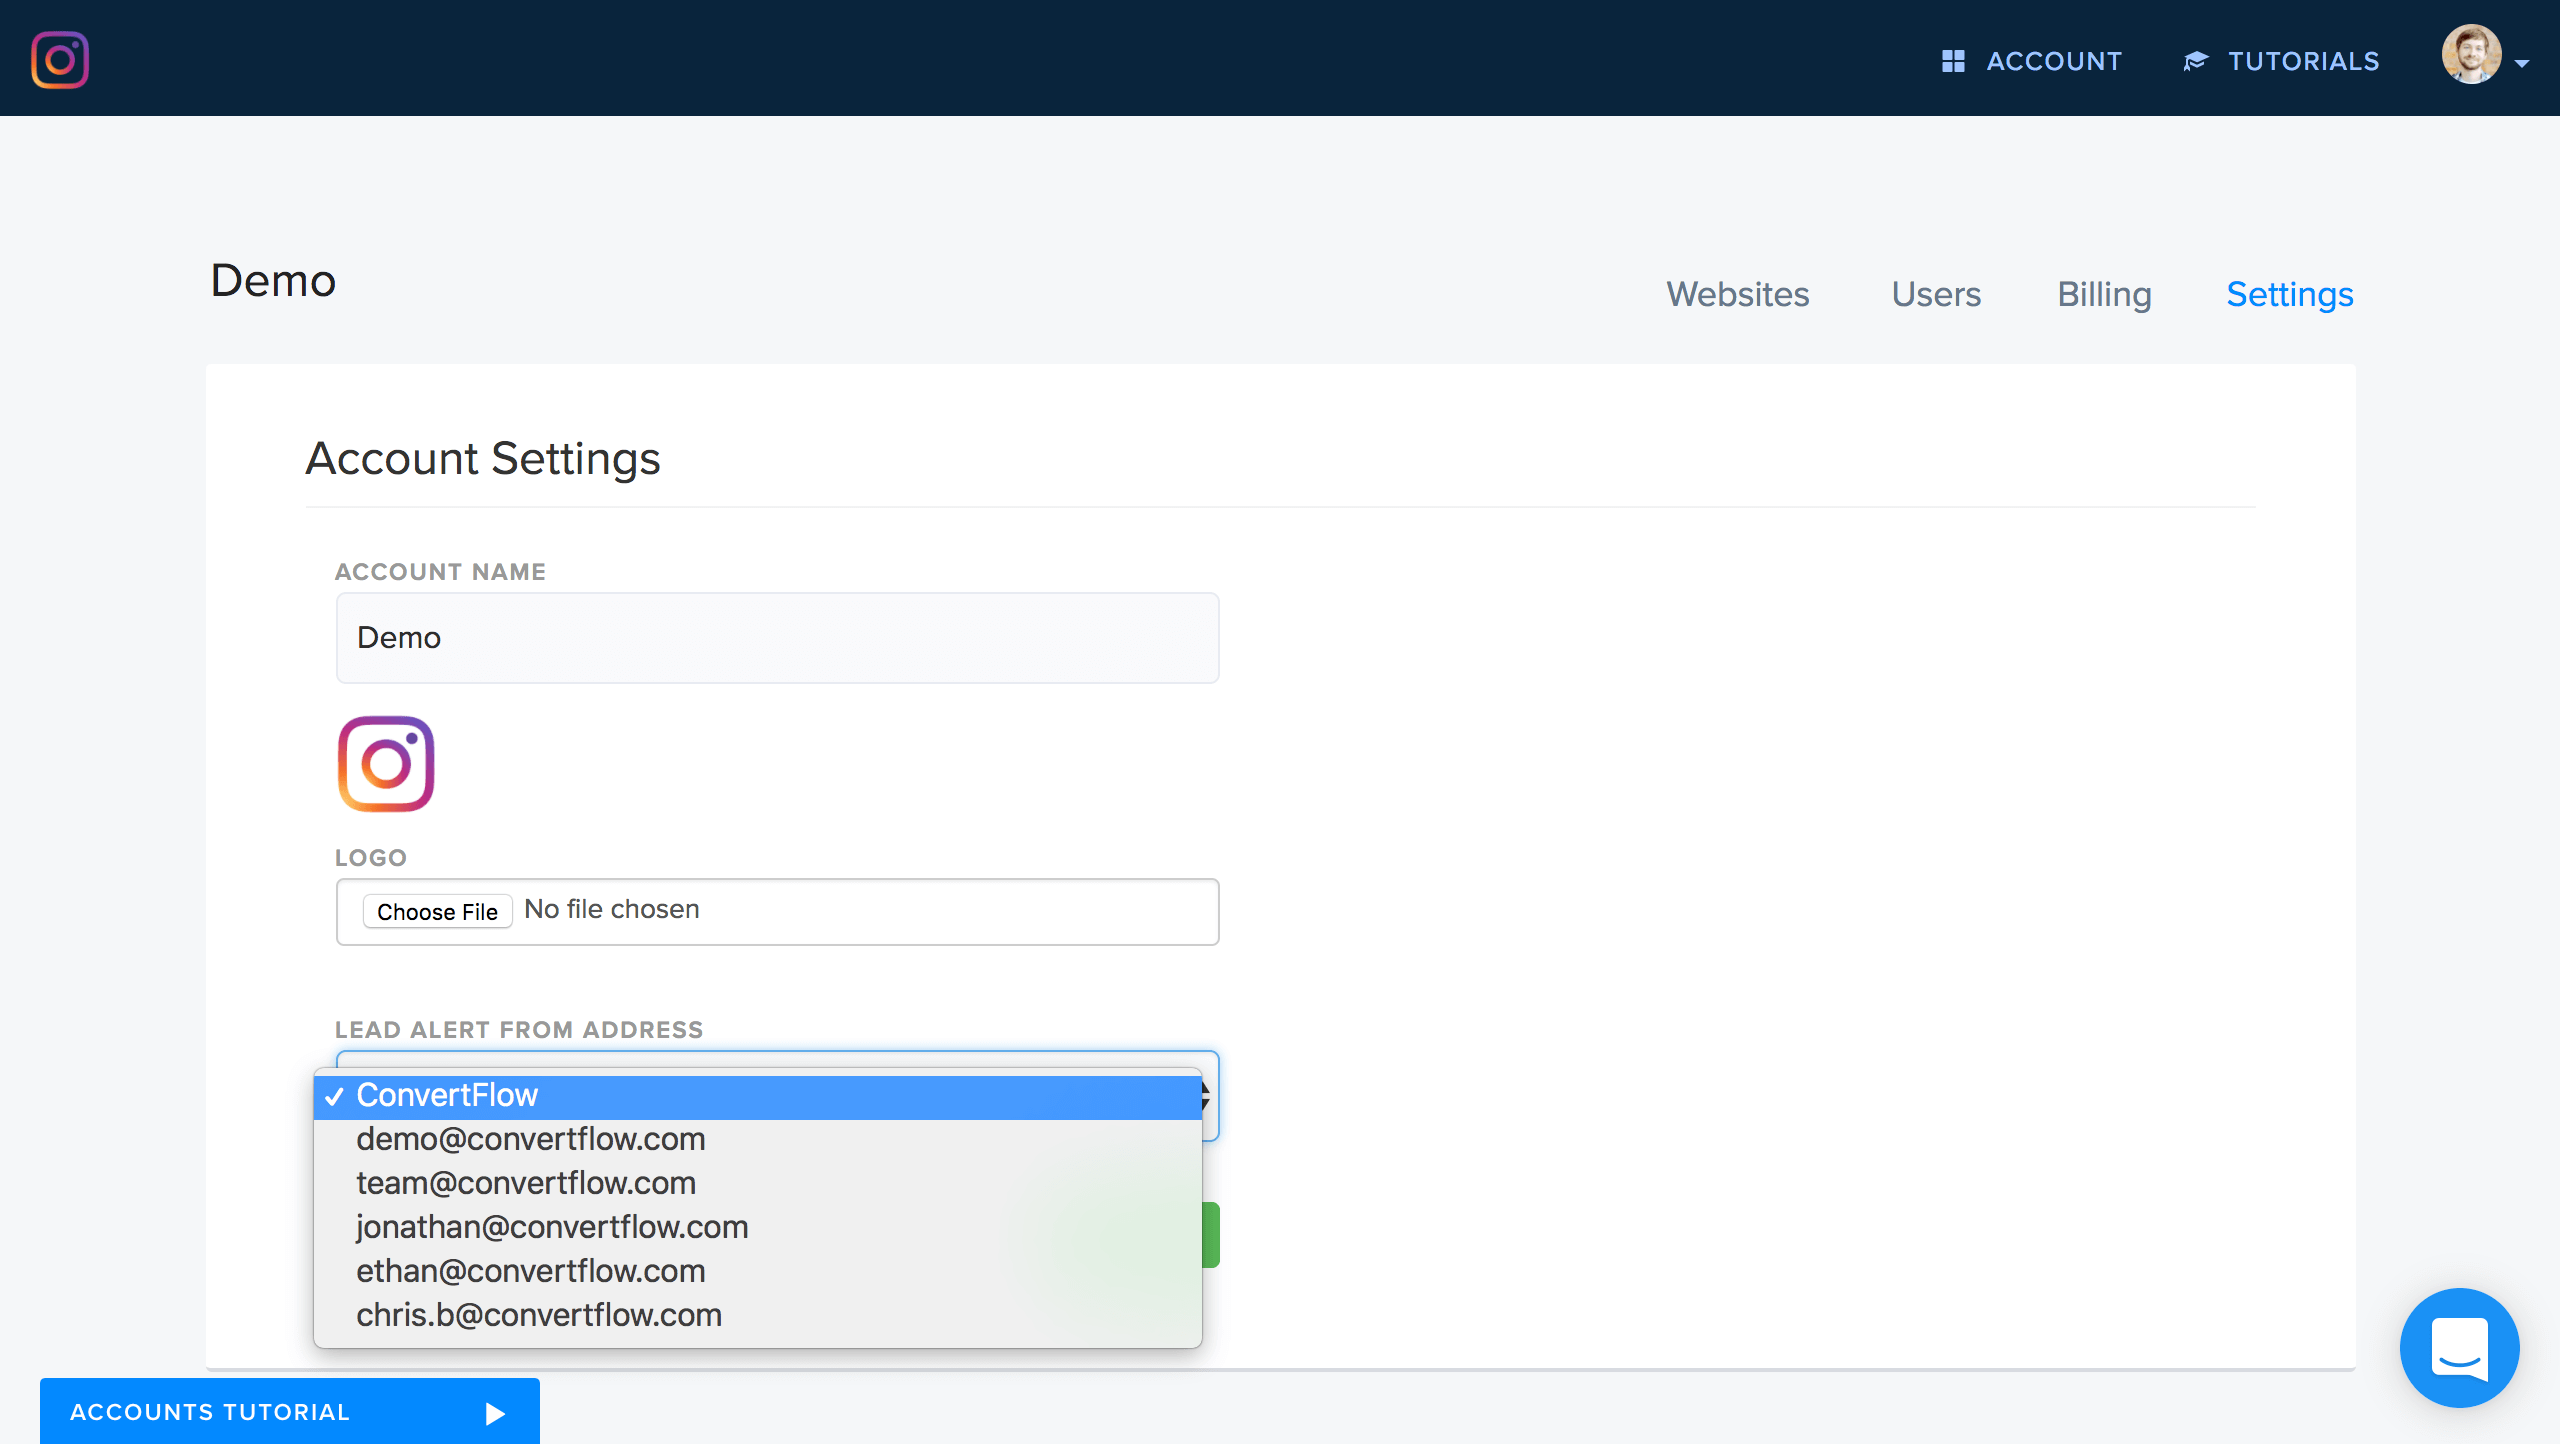Switch to the Websites tab
The height and width of the screenshot is (1444, 2560).
coord(1737,295)
